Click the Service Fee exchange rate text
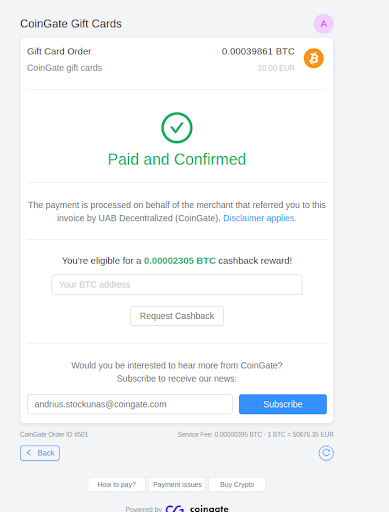 tap(255, 434)
